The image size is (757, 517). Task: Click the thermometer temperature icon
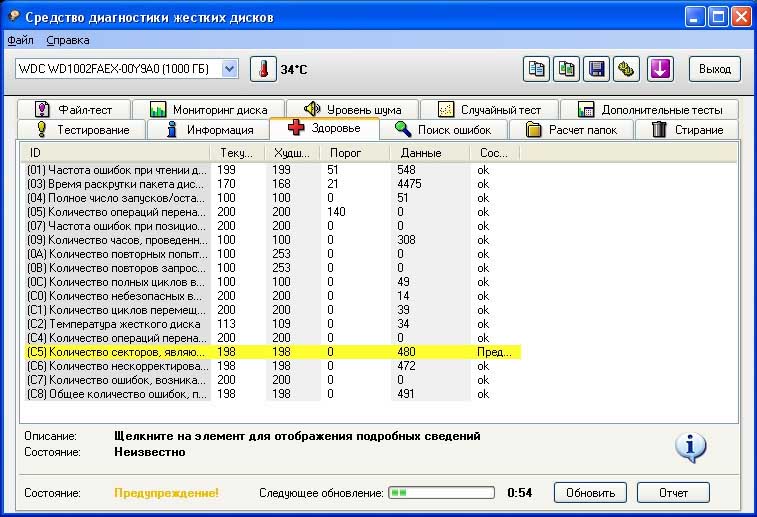[x=262, y=69]
